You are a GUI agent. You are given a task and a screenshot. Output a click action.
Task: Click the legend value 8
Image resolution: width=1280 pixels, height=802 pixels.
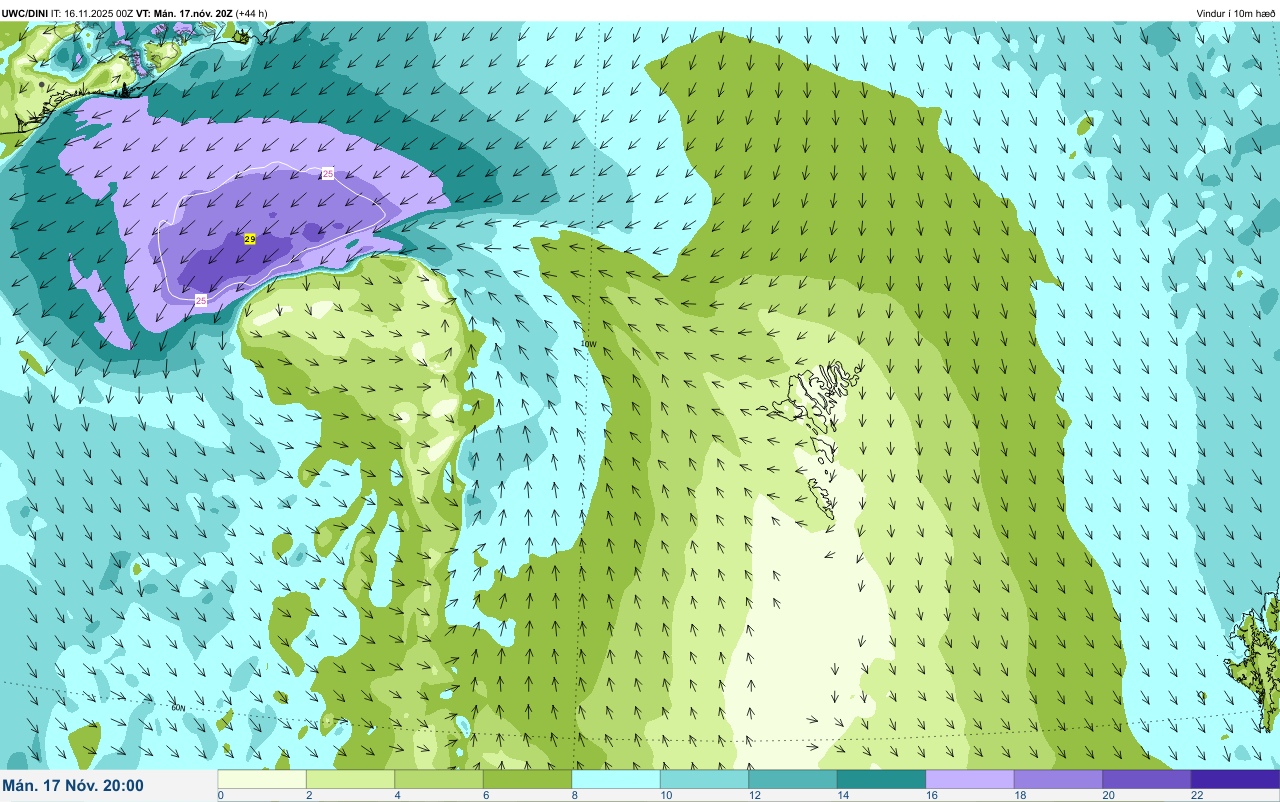(575, 795)
